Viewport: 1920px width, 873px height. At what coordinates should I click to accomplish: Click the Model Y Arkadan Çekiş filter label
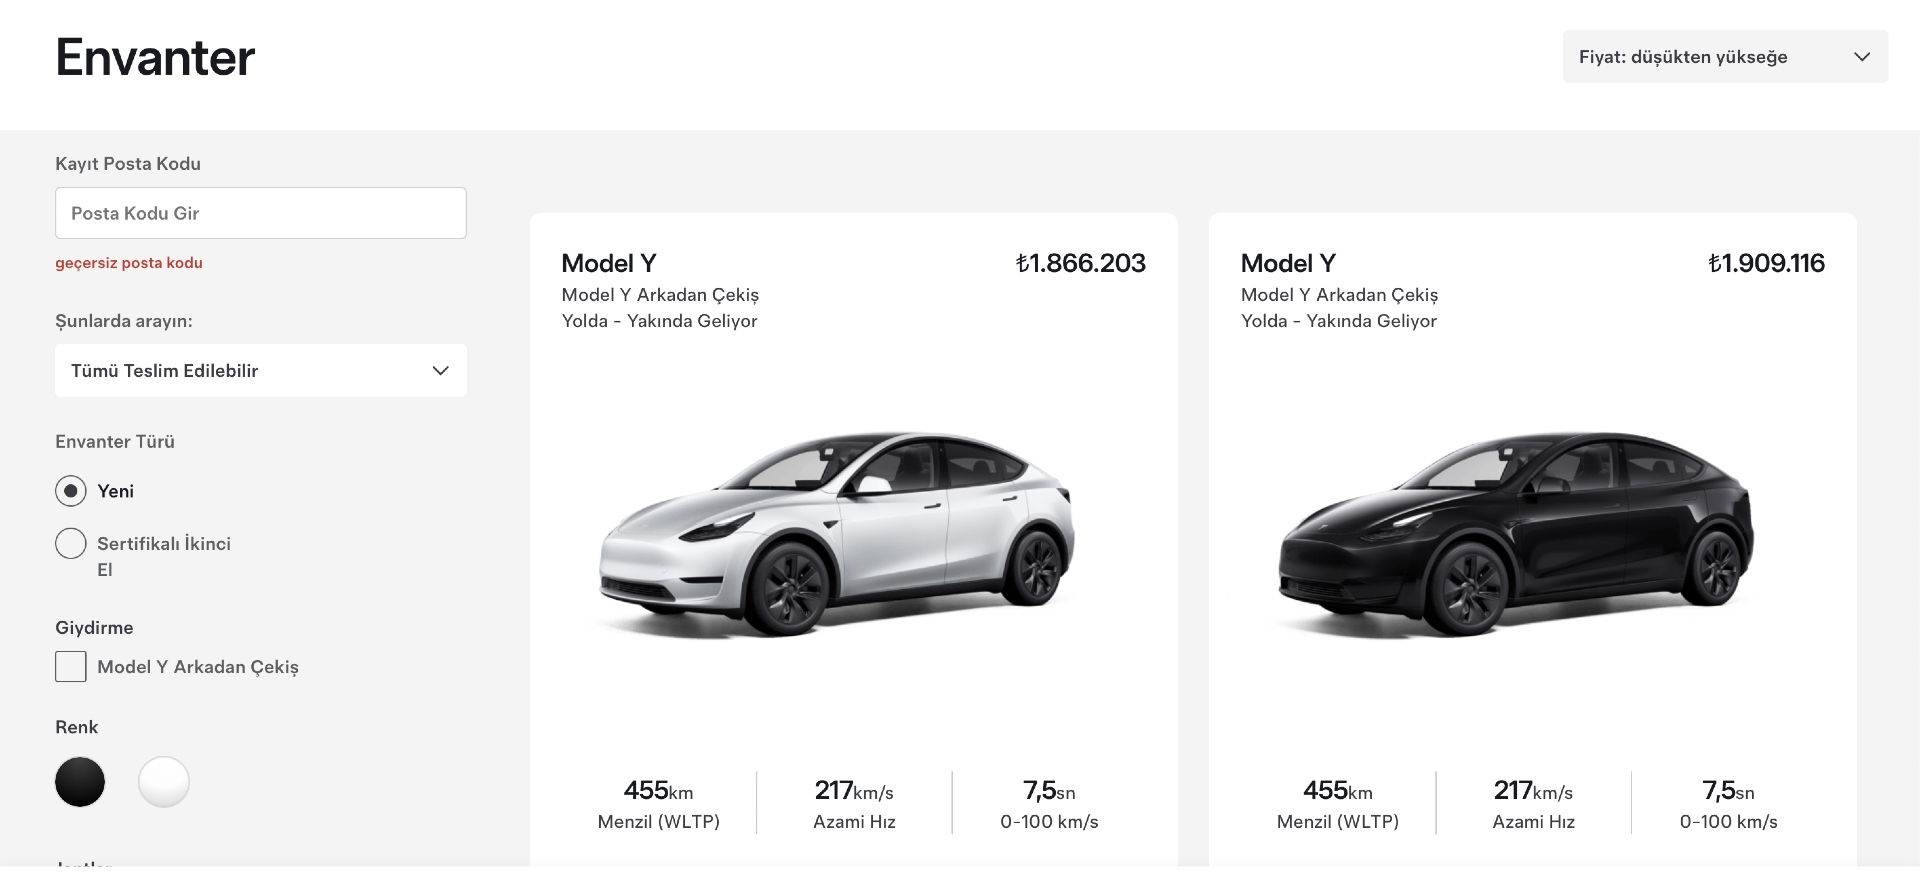click(198, 667)
